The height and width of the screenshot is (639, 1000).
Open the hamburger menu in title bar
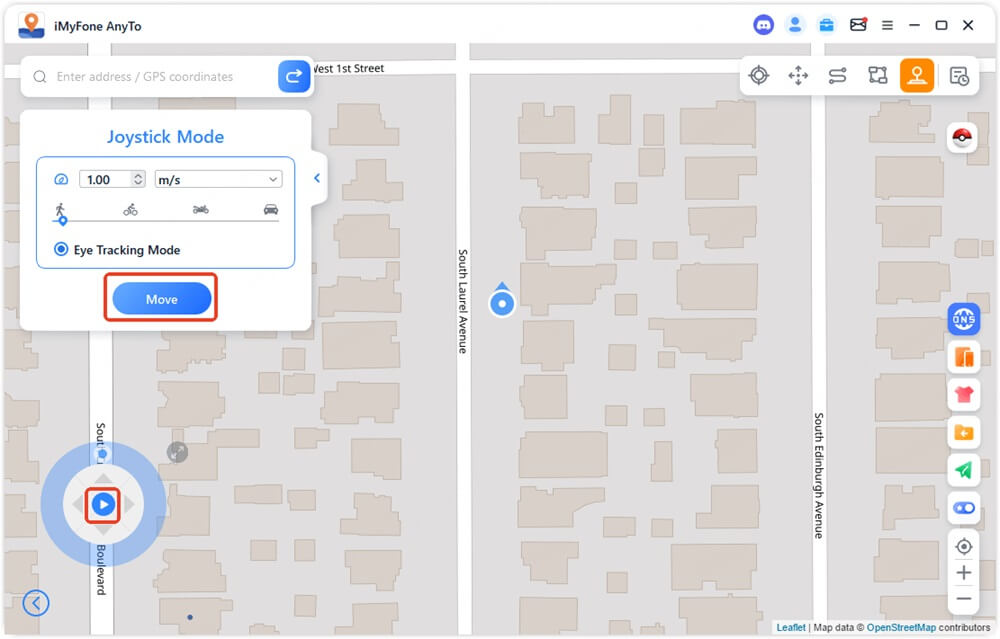click(x=887, y=26)
